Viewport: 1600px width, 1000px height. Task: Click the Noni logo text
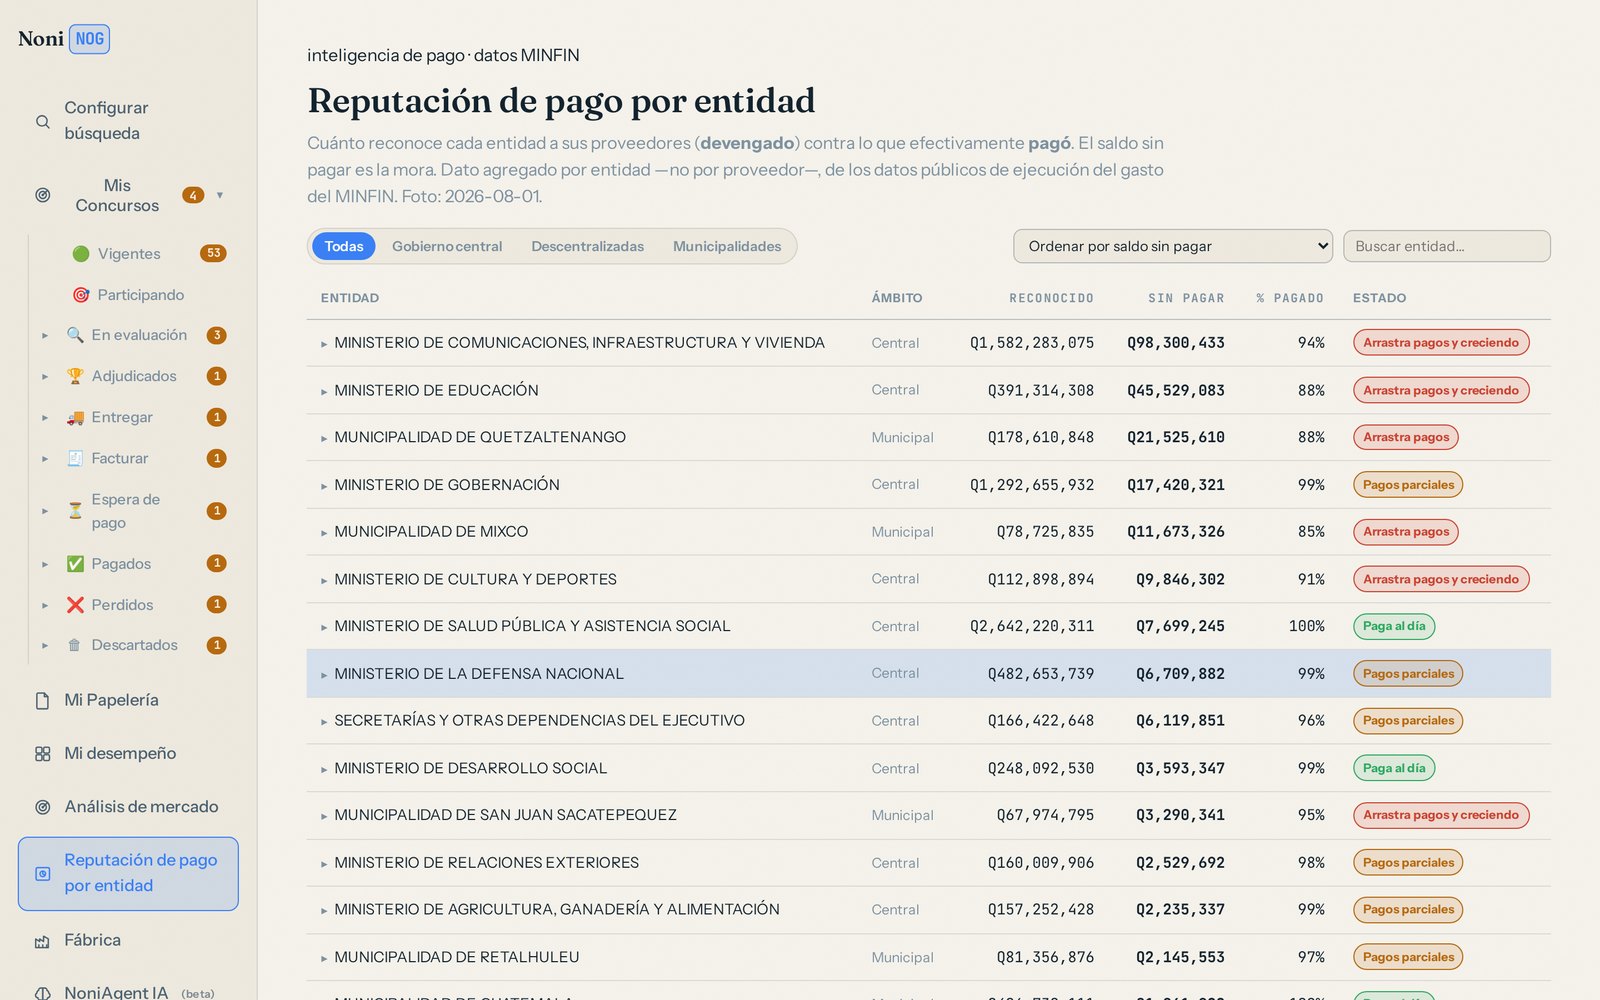[x=41, y=39]
